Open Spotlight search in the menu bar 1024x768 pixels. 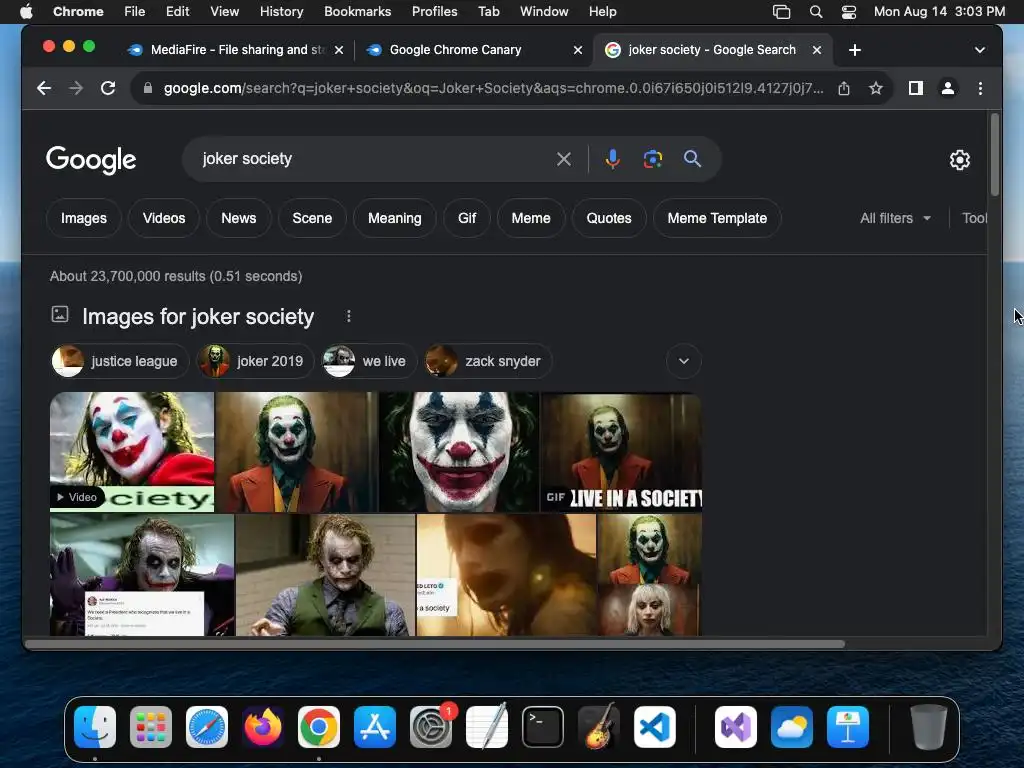[x=816, y=12]
